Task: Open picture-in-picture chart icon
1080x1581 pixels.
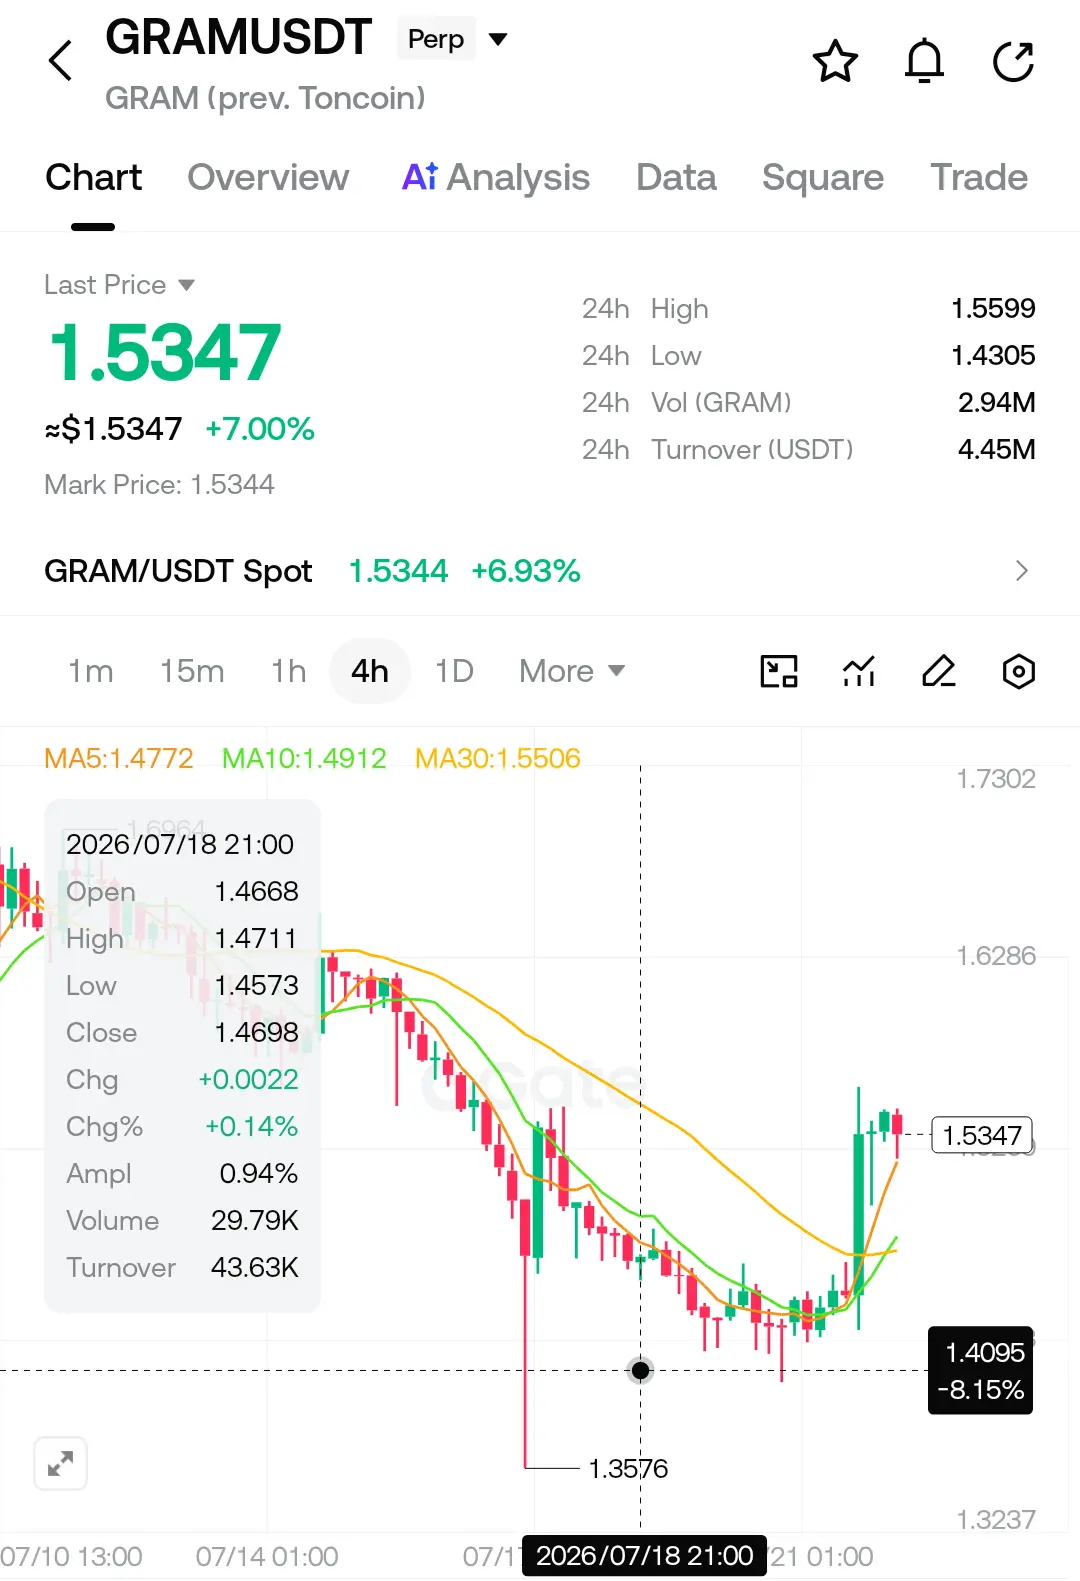Action: click(x=779, y=671)
